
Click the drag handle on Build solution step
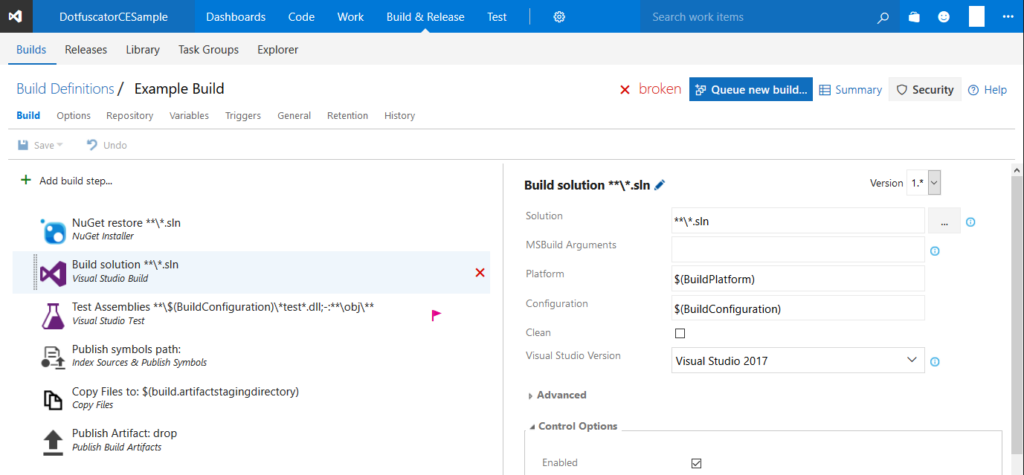point(35,272)
